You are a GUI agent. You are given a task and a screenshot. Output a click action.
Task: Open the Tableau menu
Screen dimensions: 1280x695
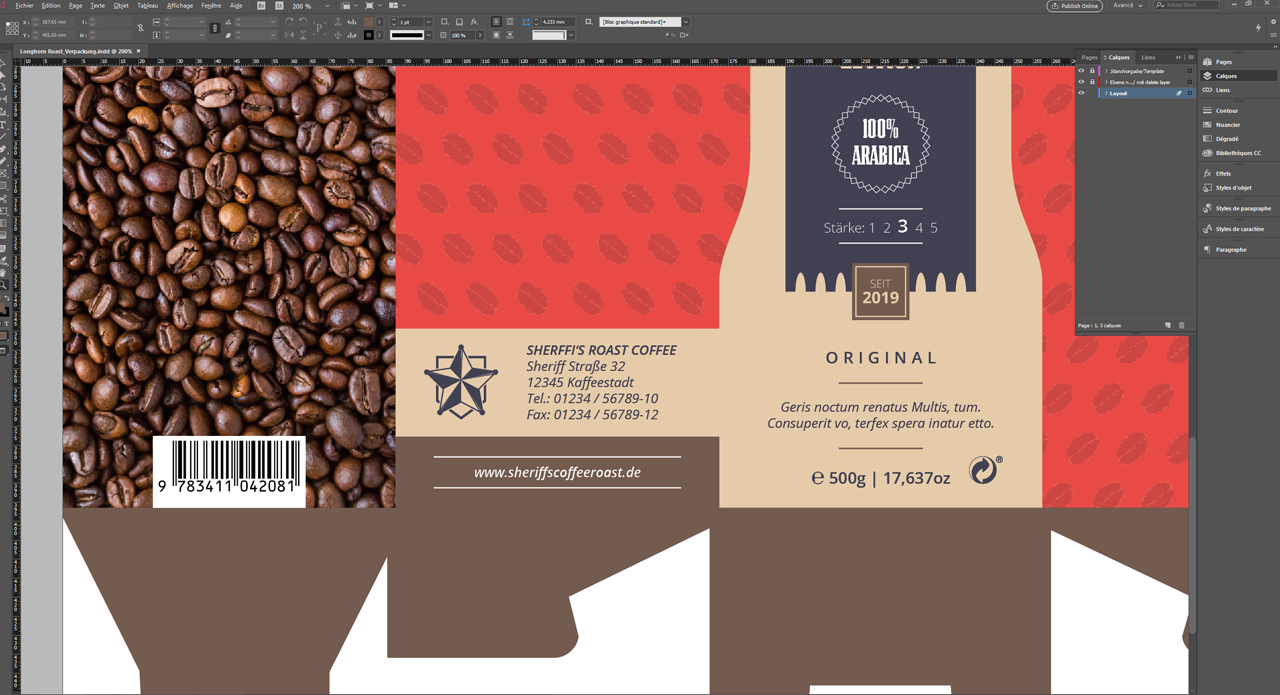tap(148, 6)
